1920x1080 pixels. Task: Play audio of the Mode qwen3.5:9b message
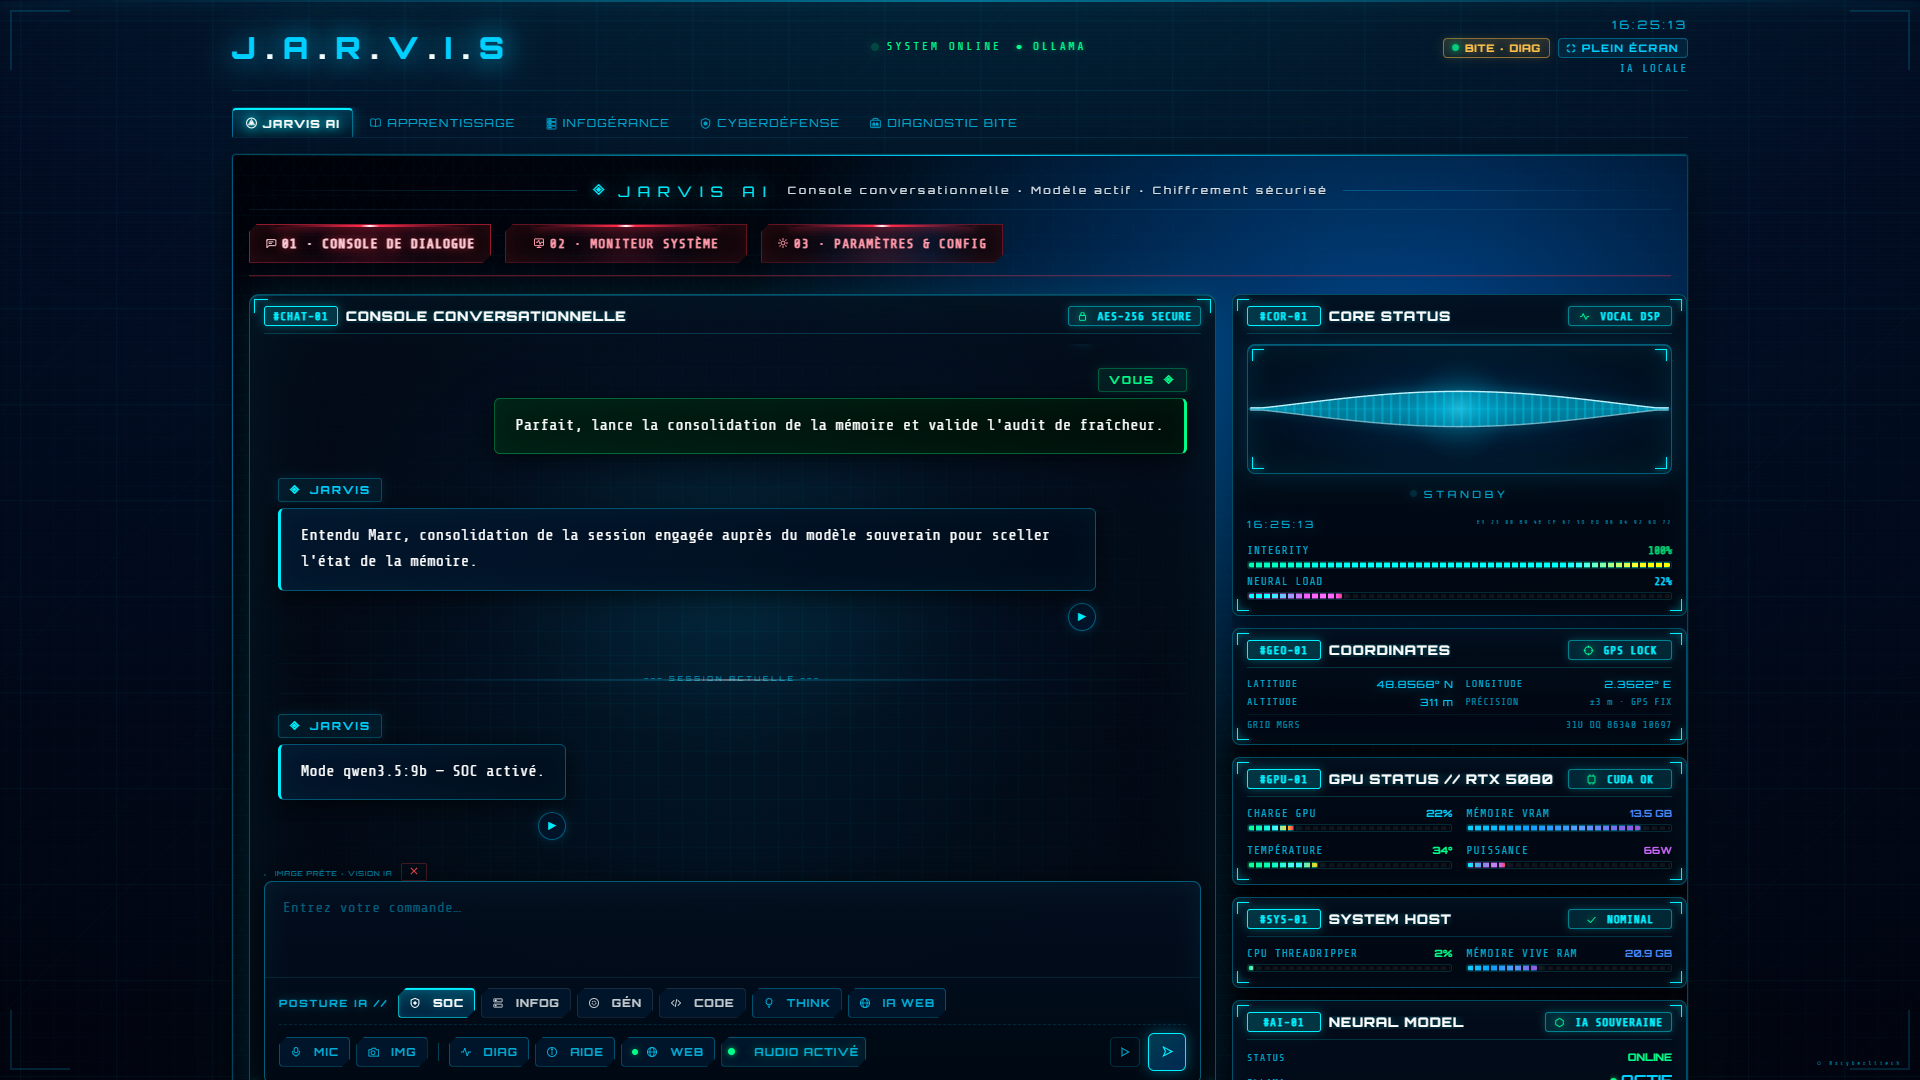[x=552, y=826]
